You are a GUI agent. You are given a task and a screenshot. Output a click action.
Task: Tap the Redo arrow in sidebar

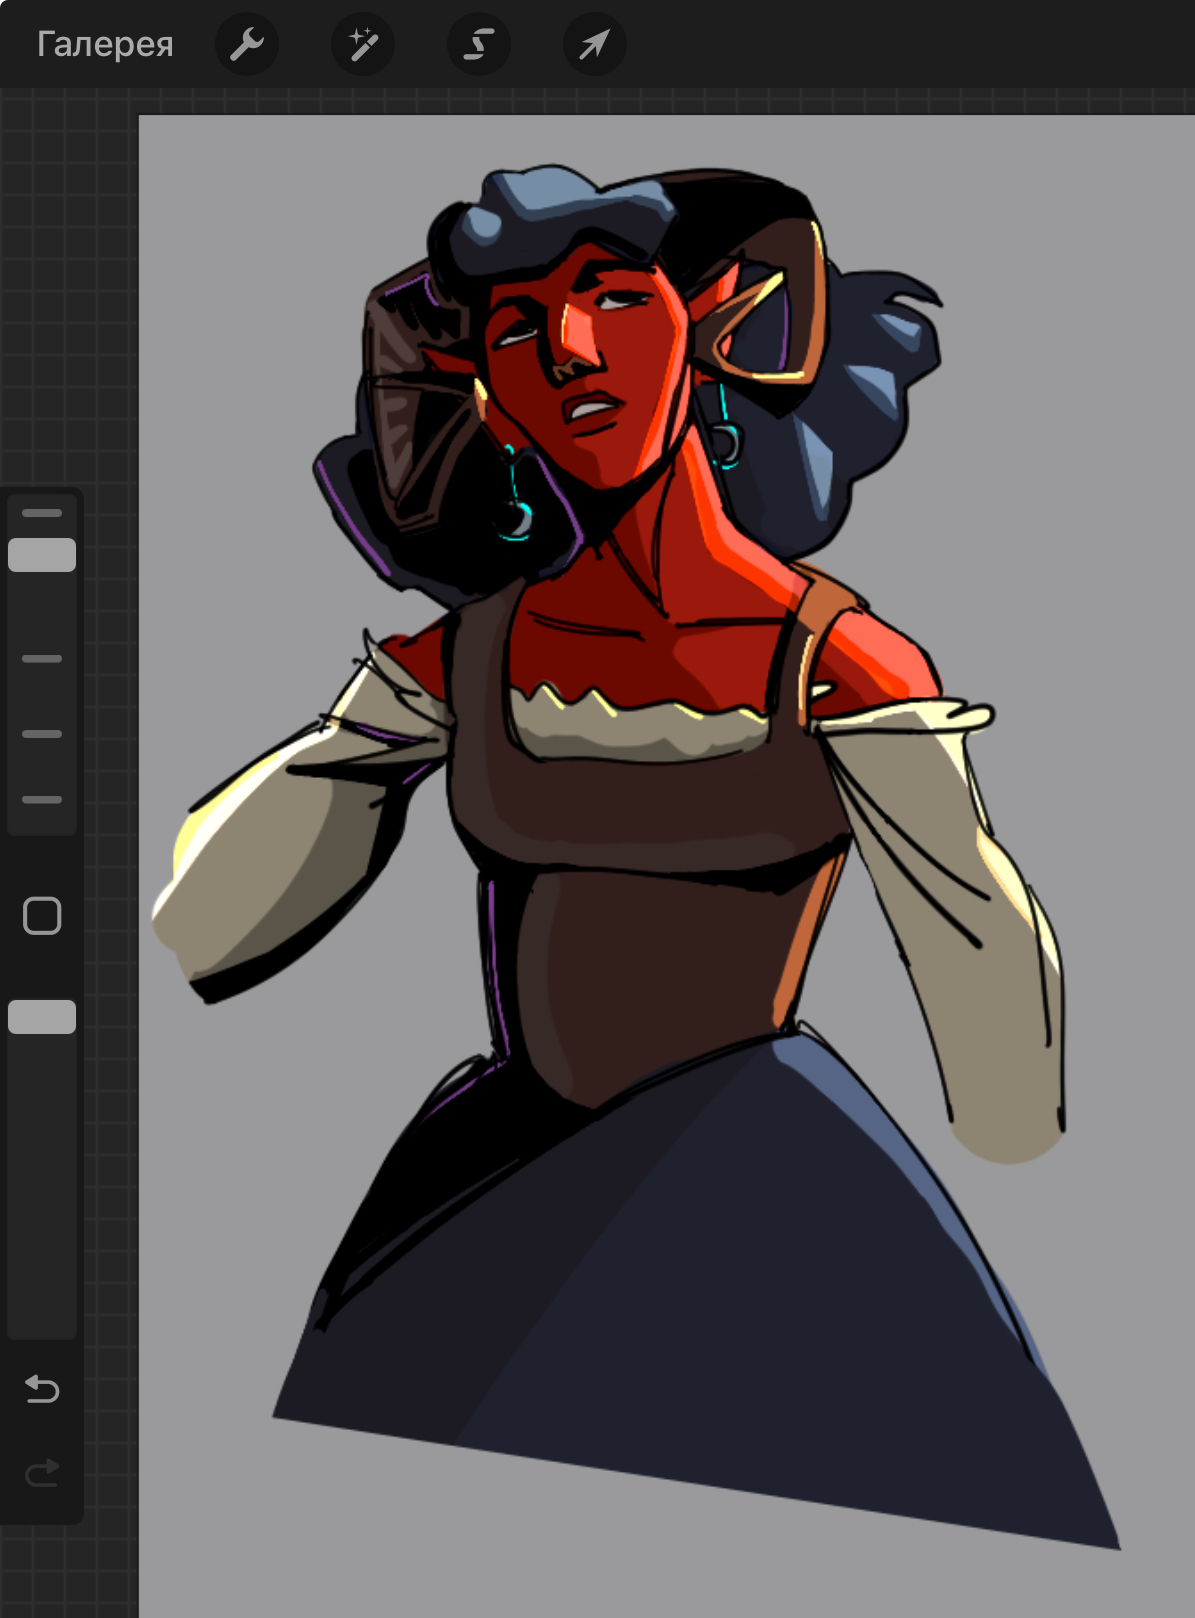tap(42, 1473)
